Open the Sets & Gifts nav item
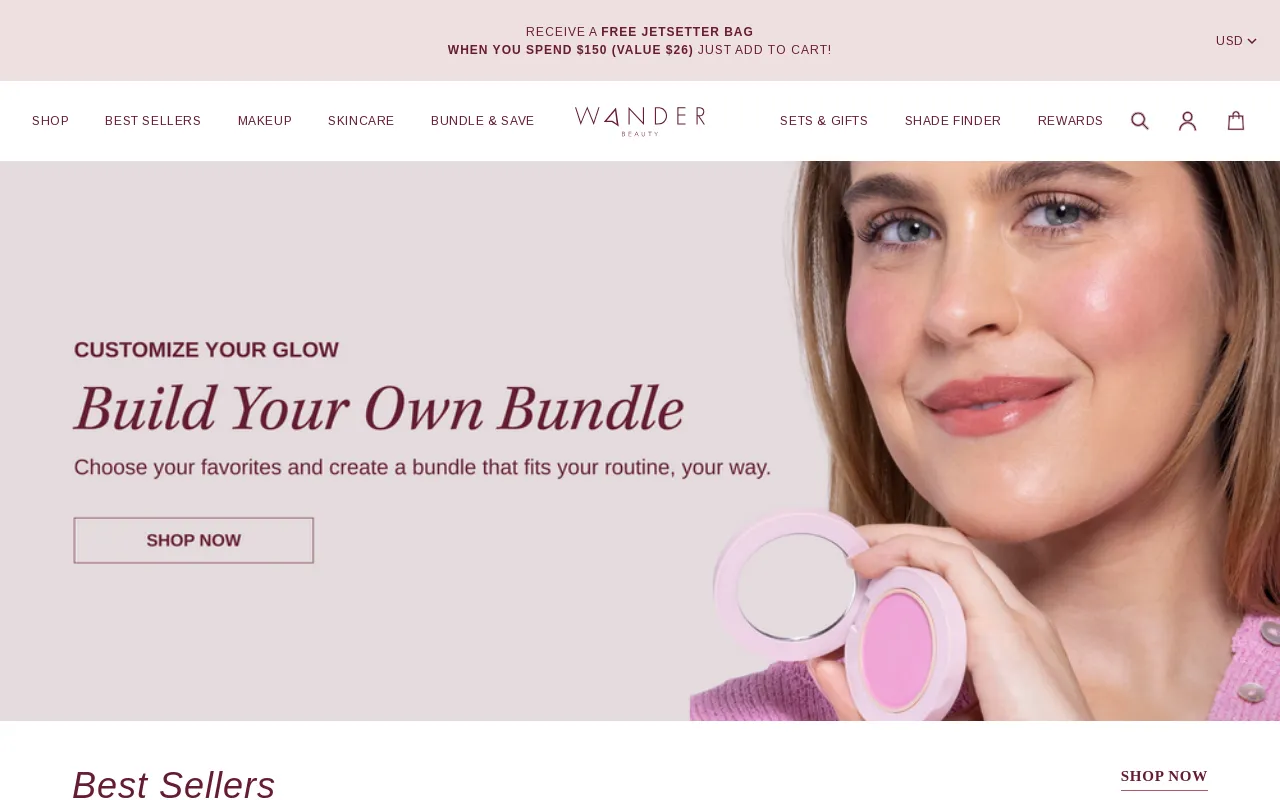1280x800 pixels. [x=824, y=121]
